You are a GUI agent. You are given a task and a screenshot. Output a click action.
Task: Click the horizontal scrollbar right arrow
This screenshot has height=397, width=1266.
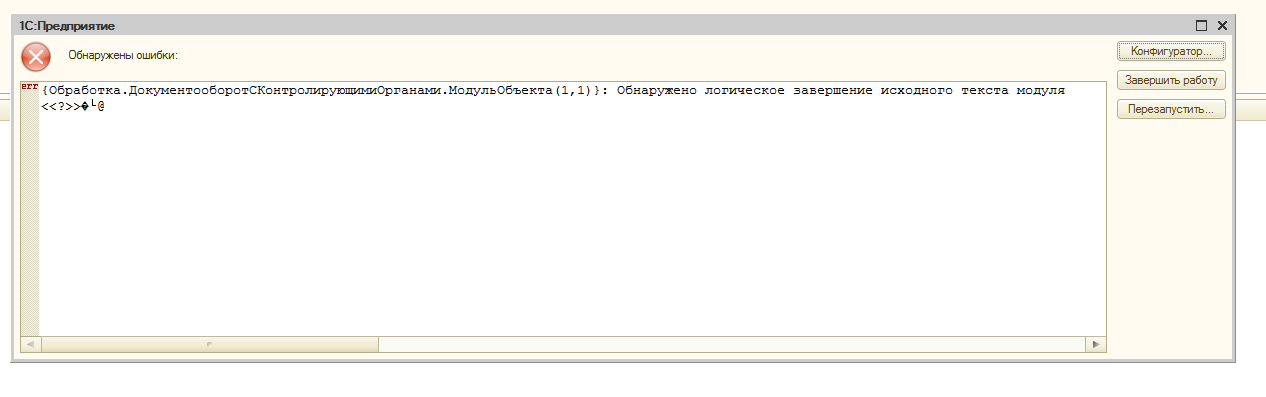coord(1097,344)
